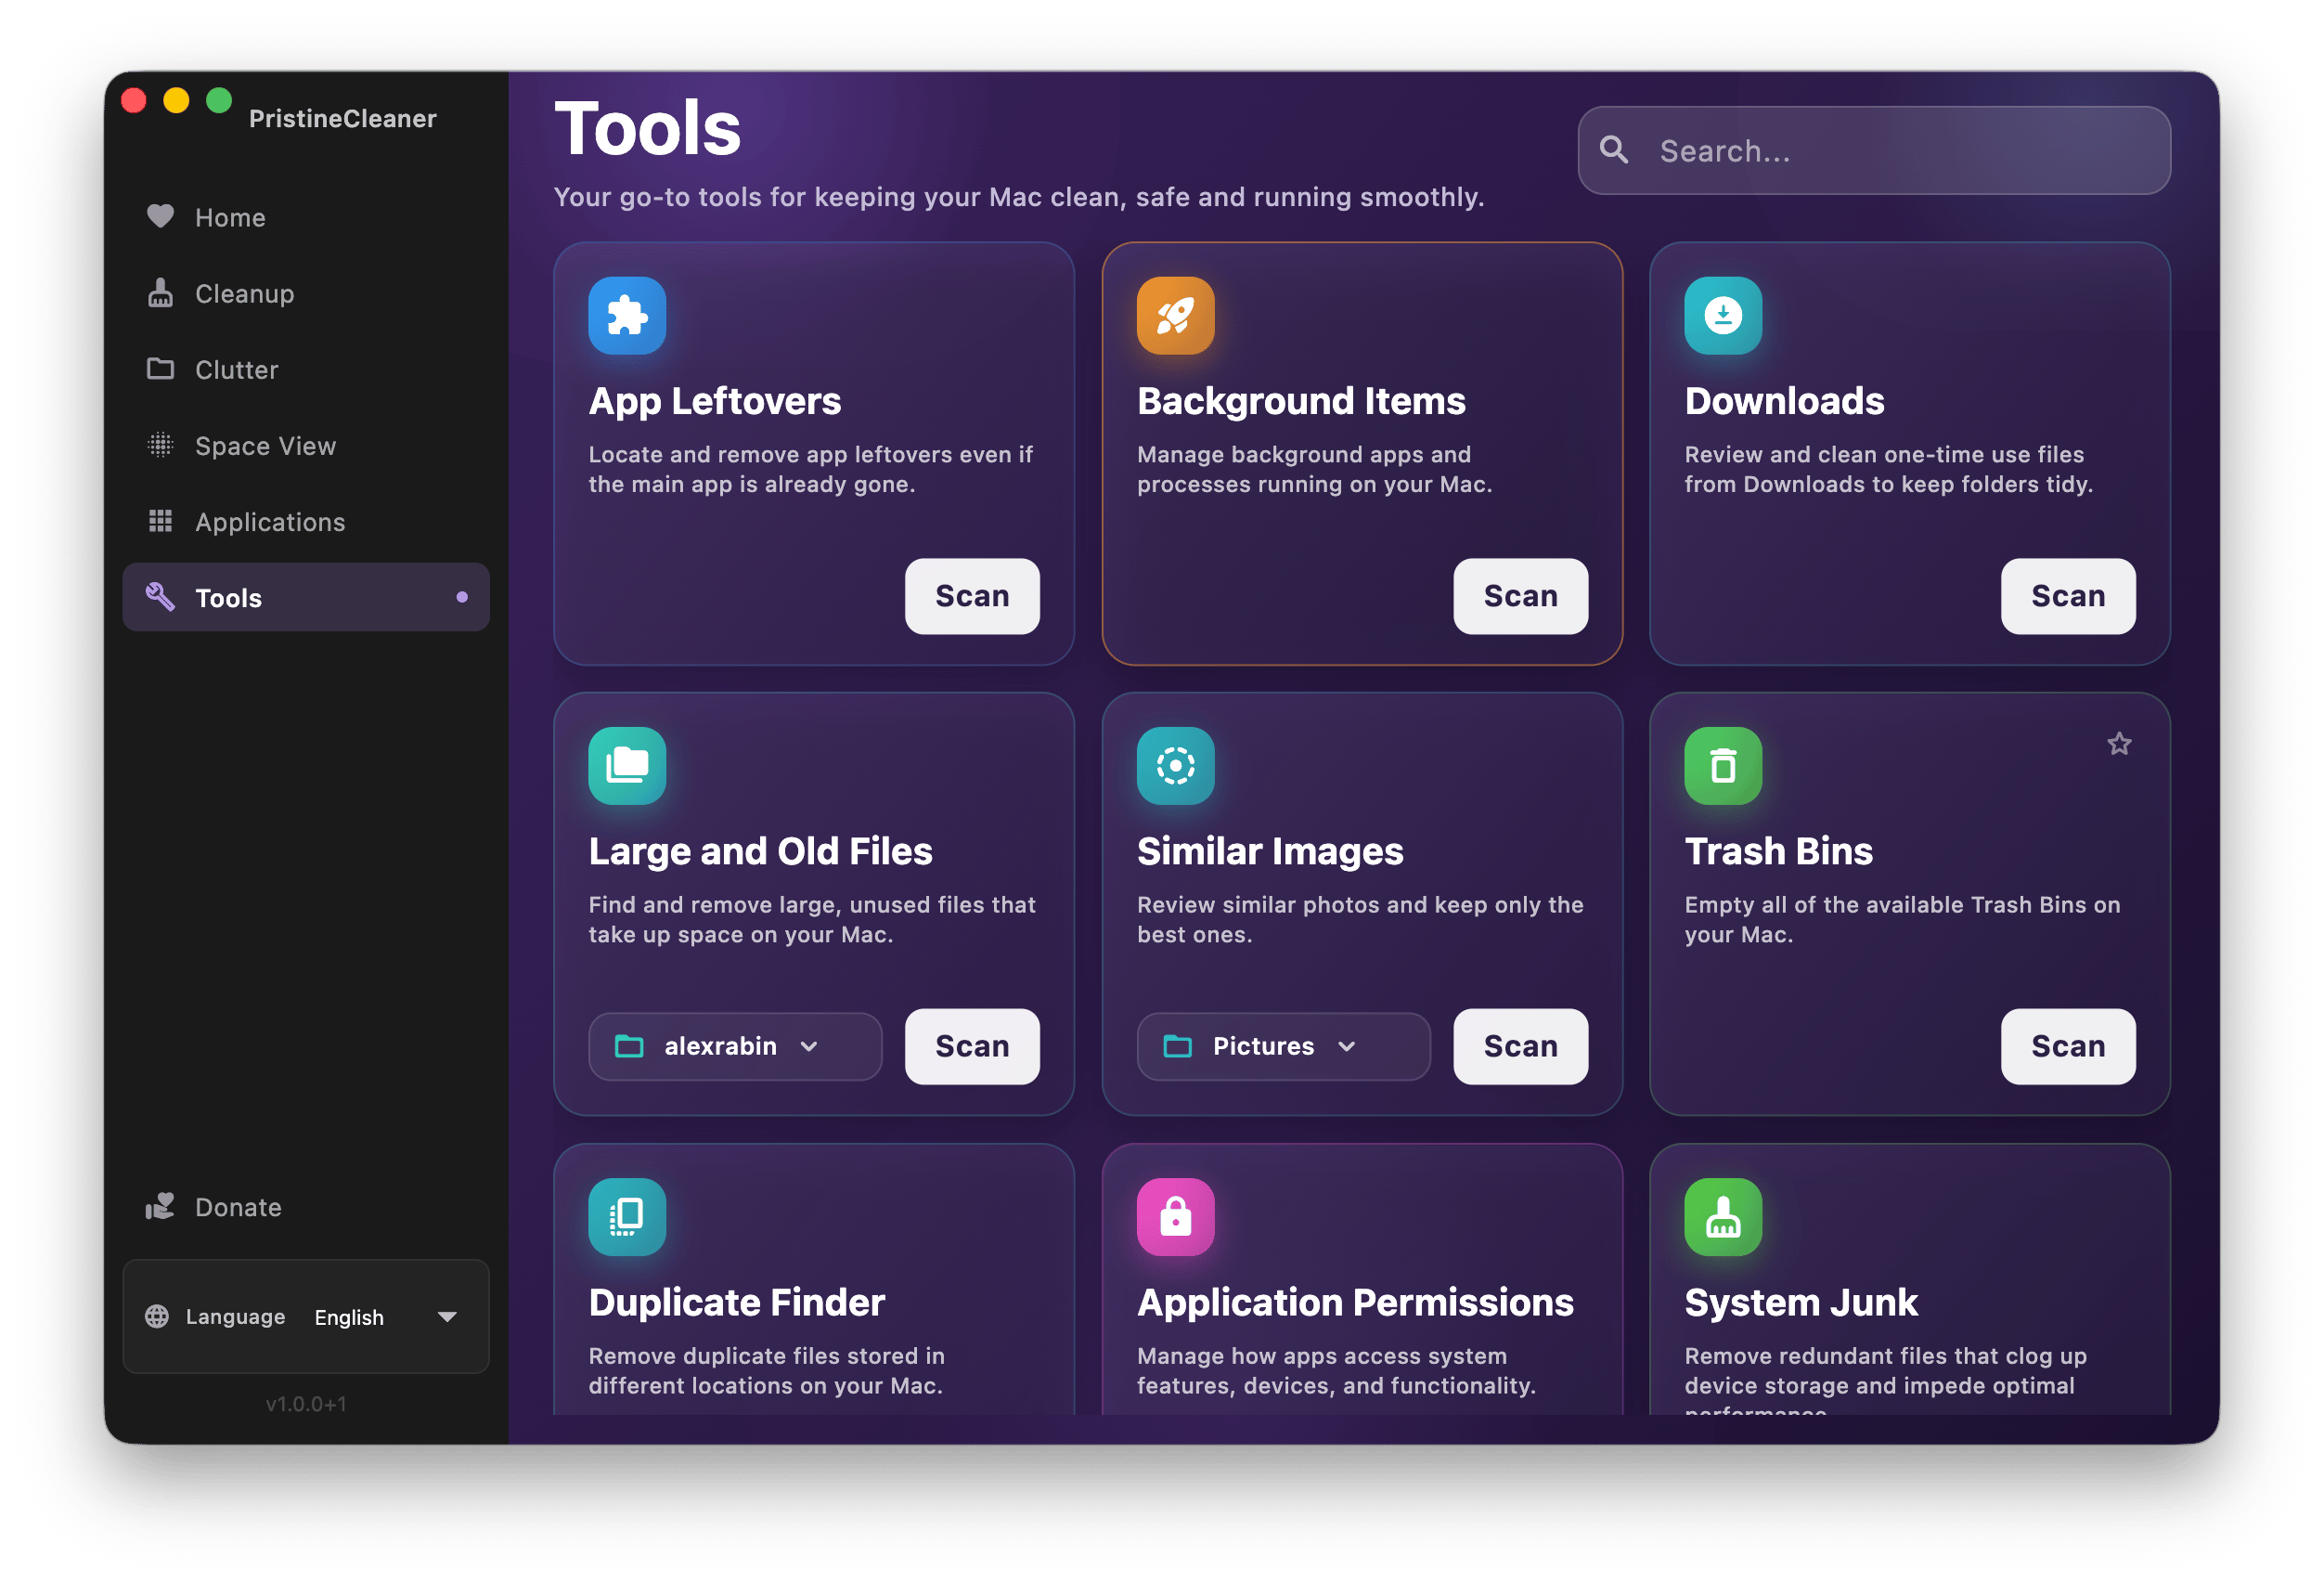Click the System Junk broom icon
This screenshot has height=1582, width=2324.
(1722, 1217)
